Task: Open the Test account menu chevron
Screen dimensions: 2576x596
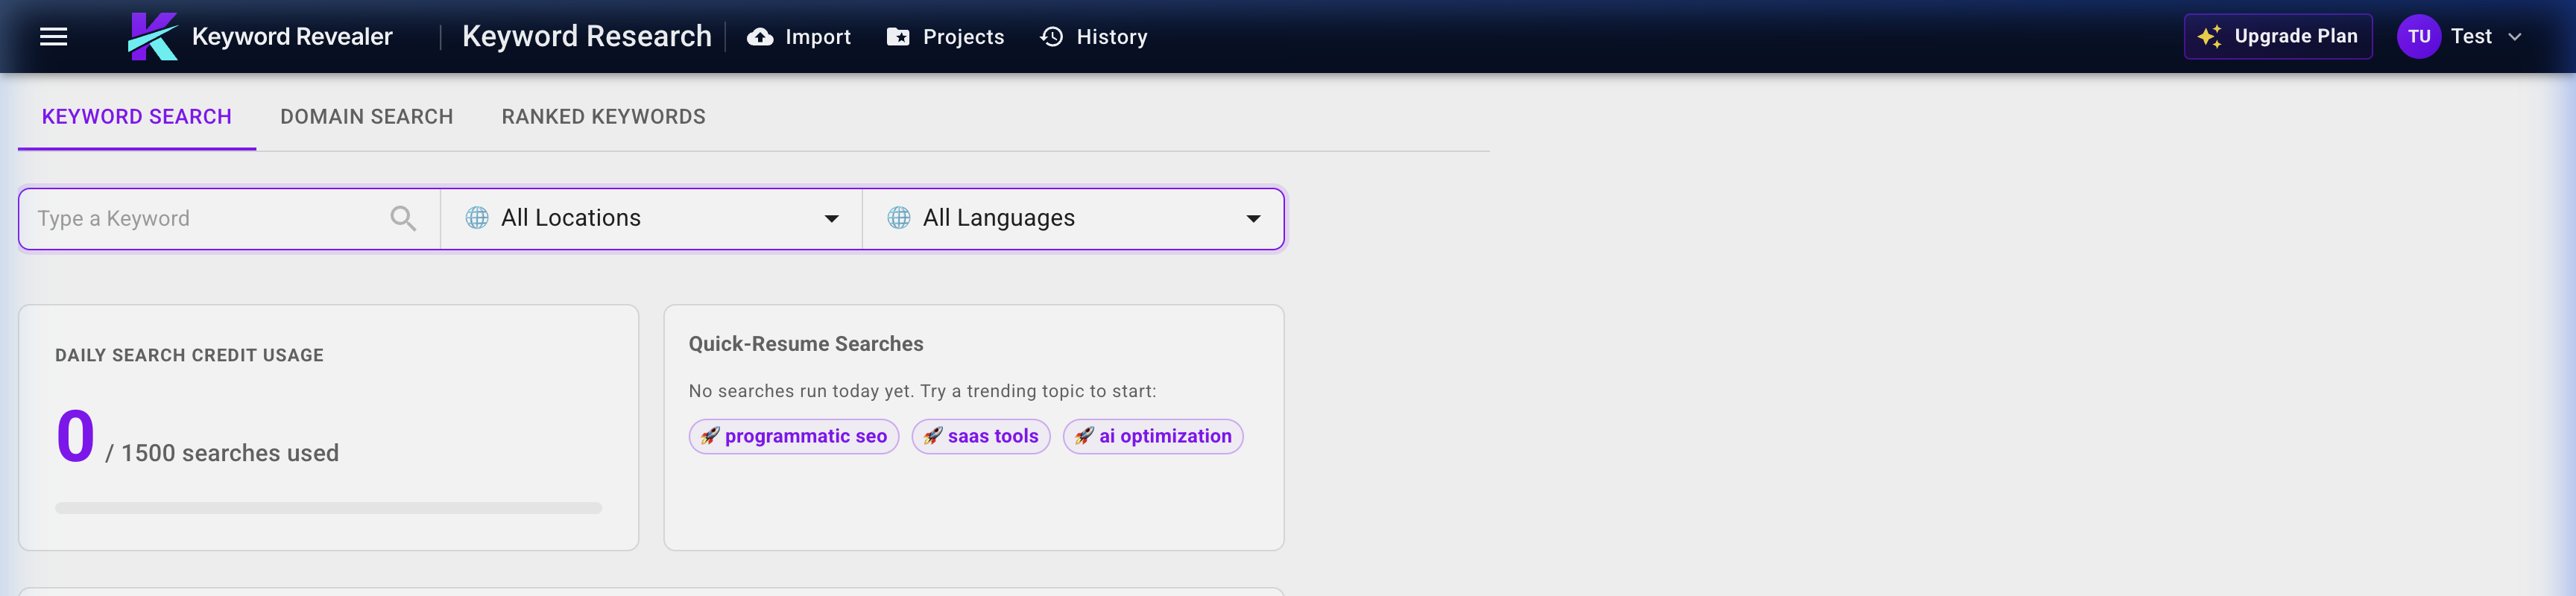Action: click(x=2515, y=37)
